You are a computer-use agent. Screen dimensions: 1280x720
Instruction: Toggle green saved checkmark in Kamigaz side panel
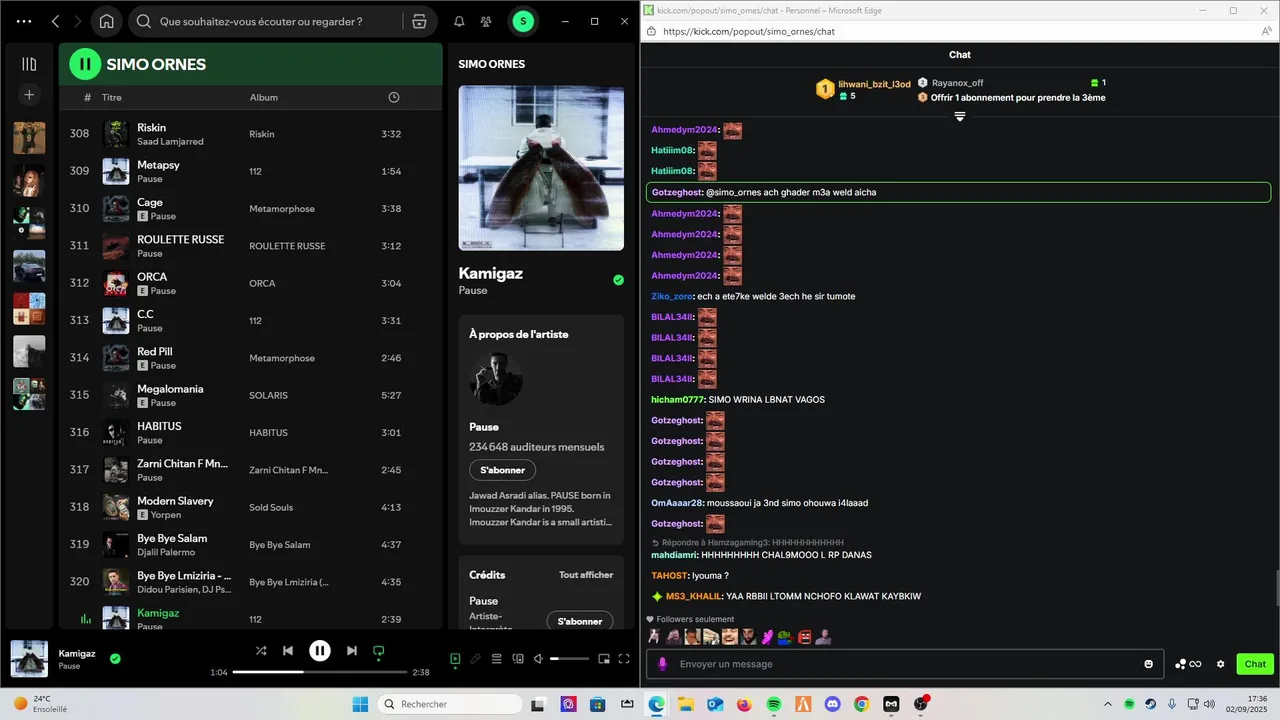(618, 280)
